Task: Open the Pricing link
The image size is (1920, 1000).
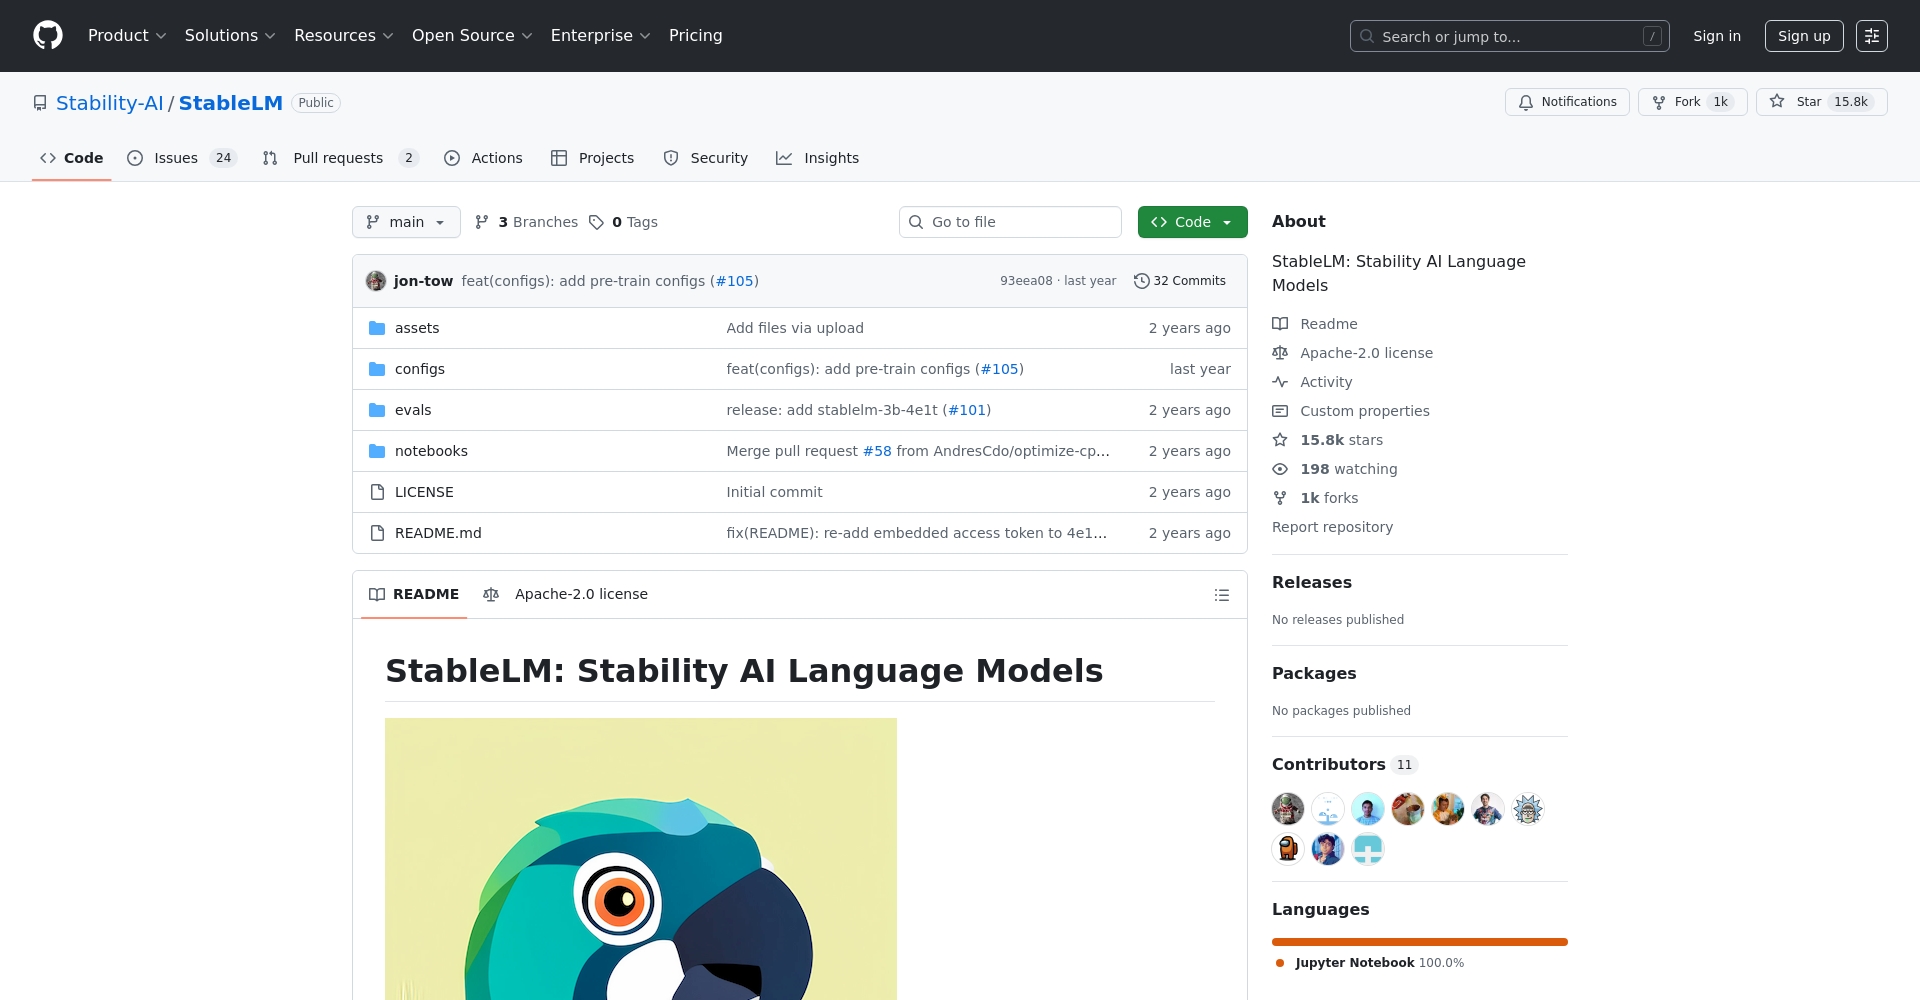Action: tap(695, 36)
